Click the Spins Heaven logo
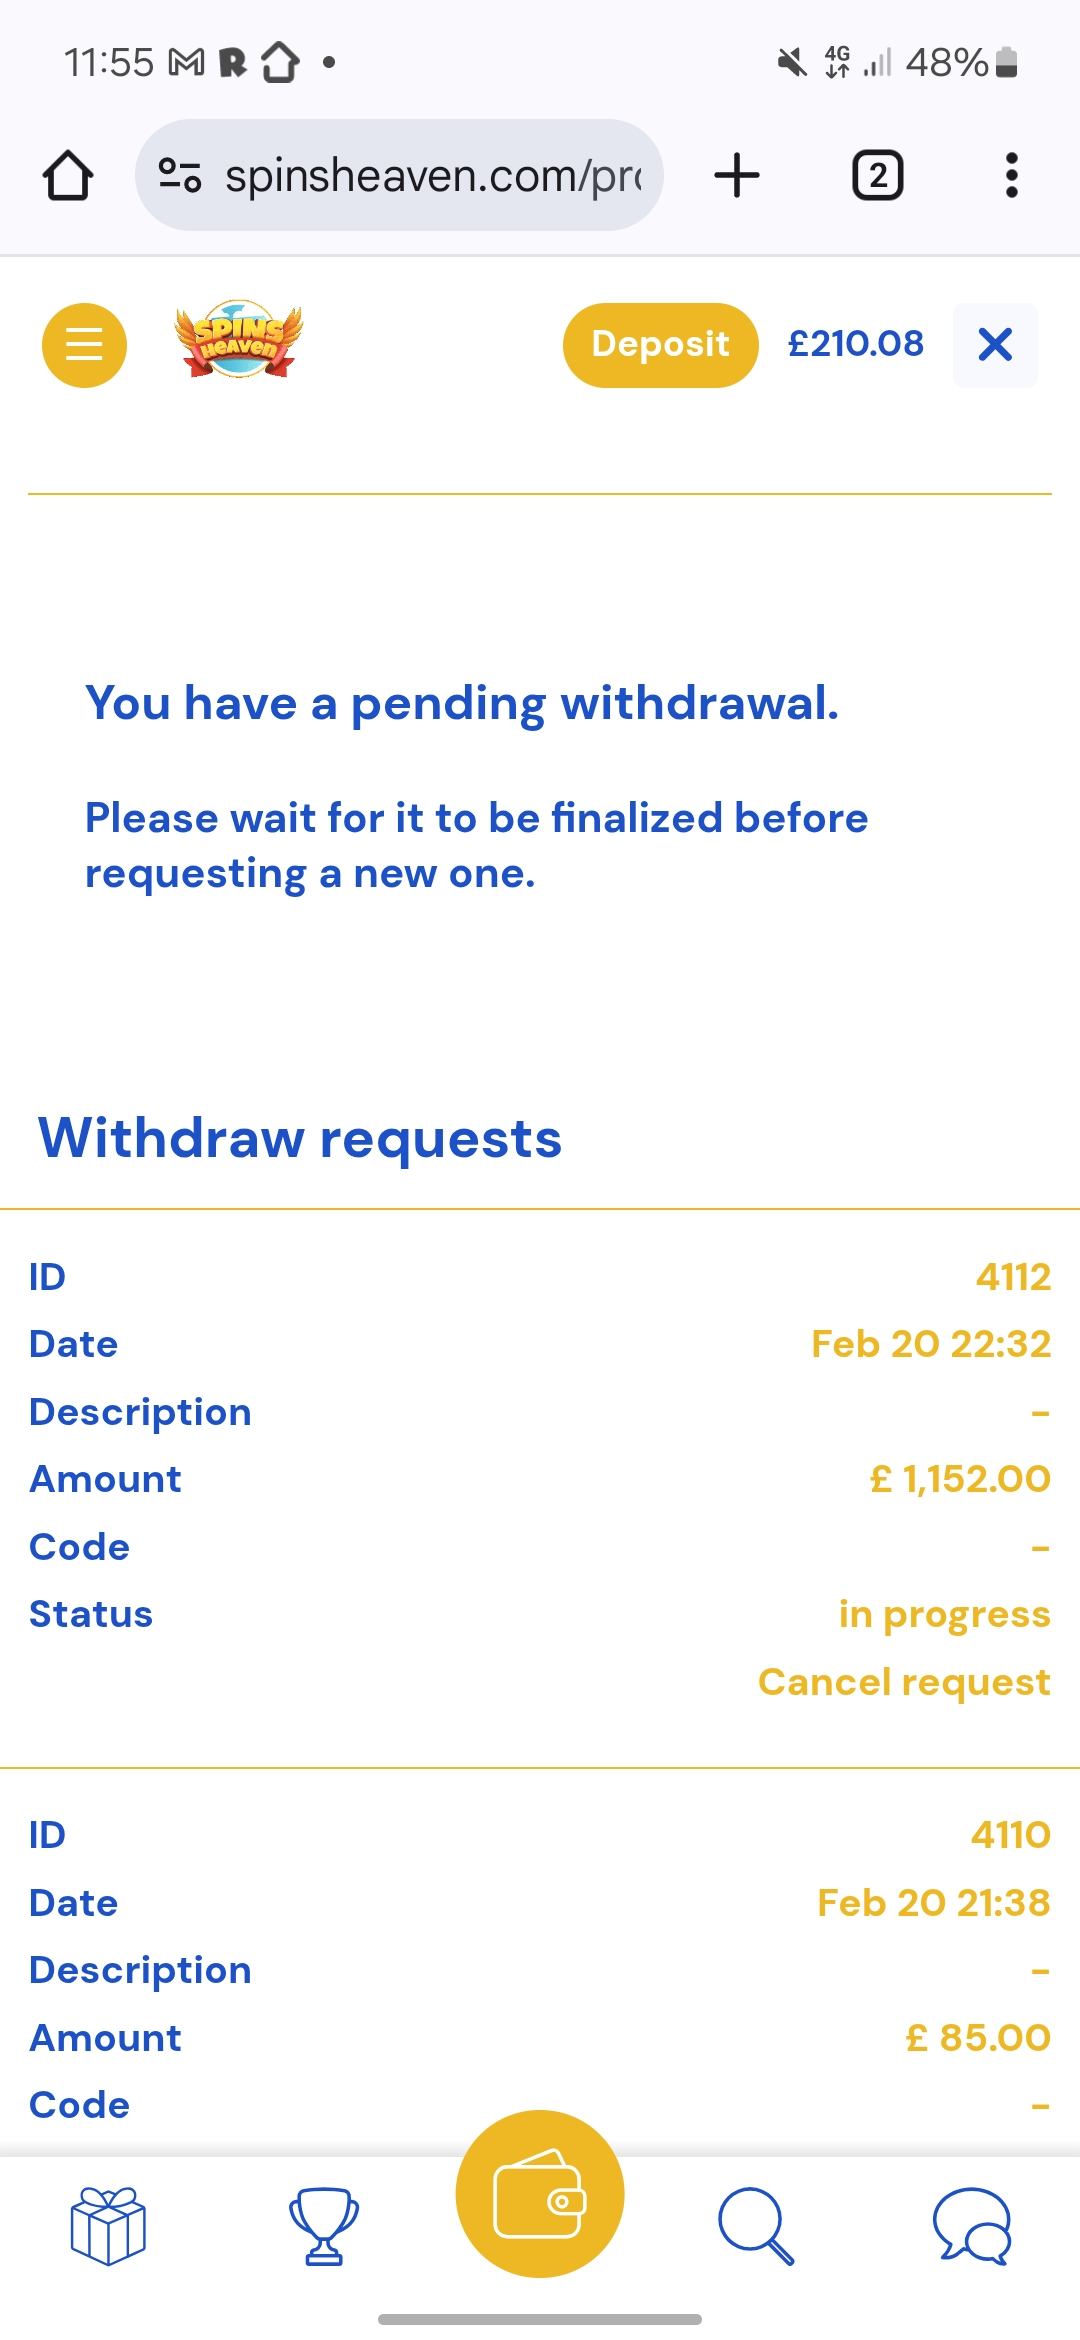This screenshot has height=2340, width=1080. pos(238,340)
